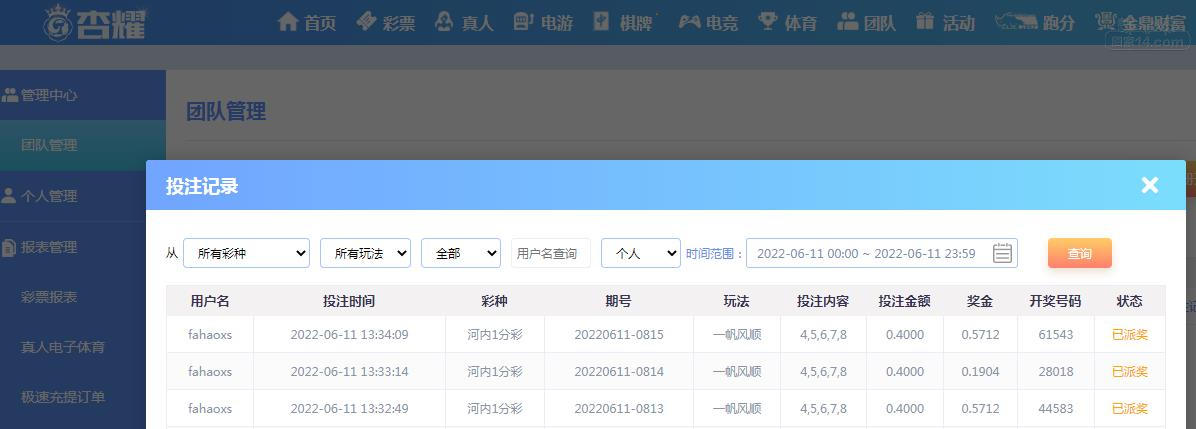Click 已派奖 status in row 20220611-0813
1196x429 pixels.
[1130, 408]
